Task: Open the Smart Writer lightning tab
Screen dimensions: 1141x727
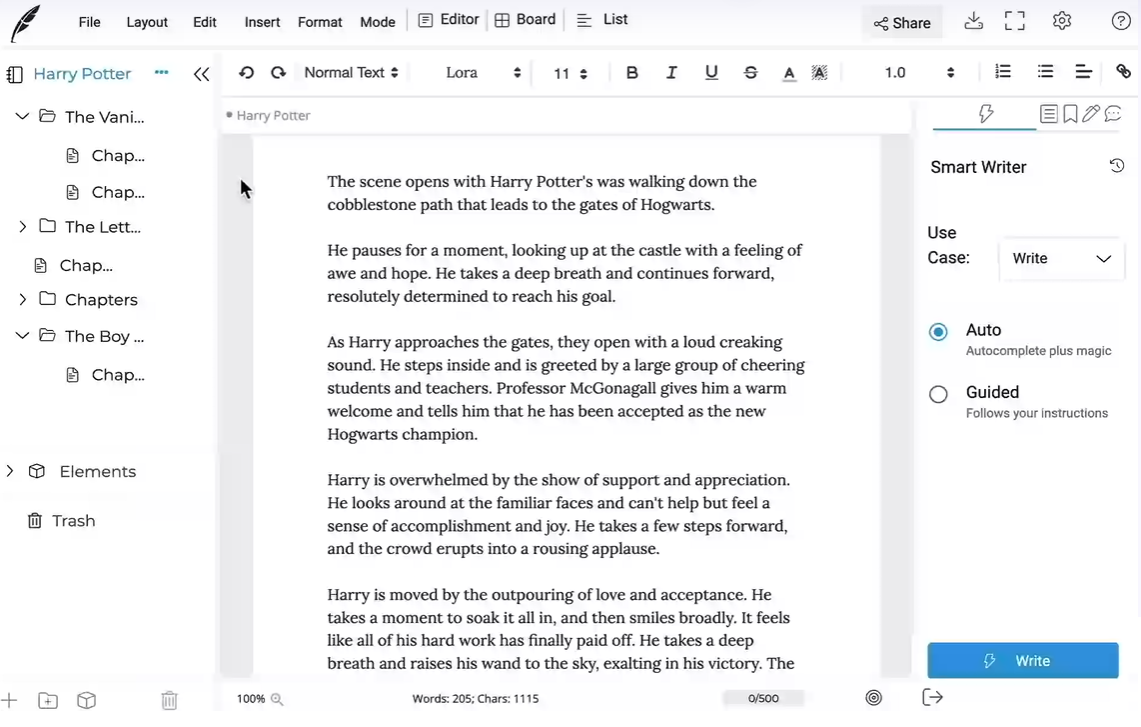Action: 985,114
